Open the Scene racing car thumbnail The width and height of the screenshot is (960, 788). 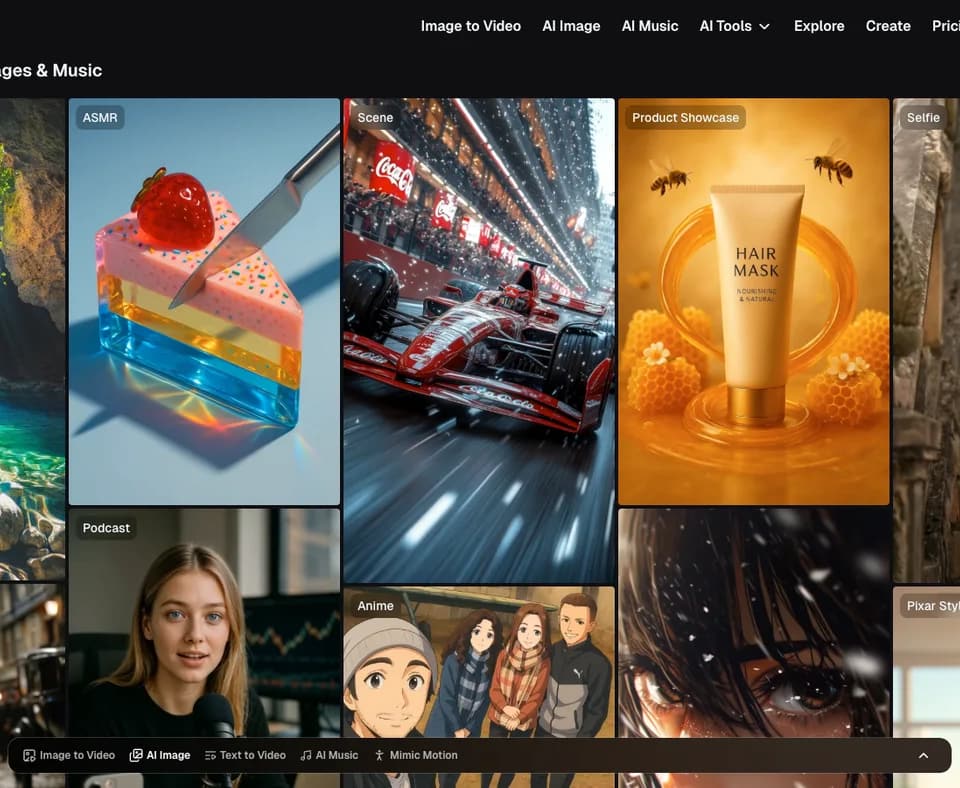tap(479, 340)
